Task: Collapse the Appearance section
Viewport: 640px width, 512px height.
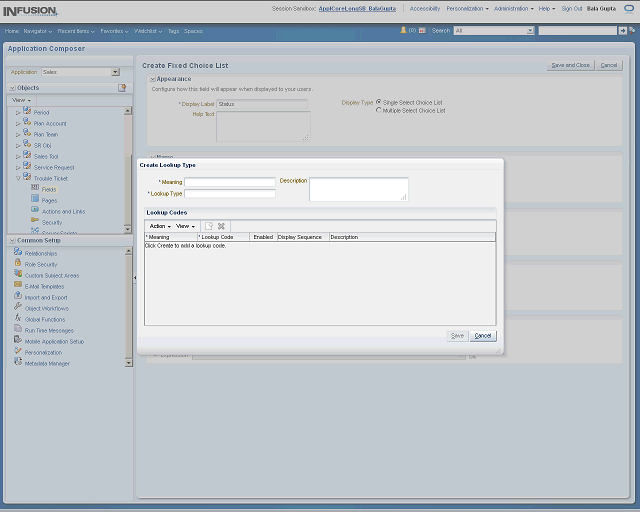Action: pyautogui.click(x=153, y=79)
